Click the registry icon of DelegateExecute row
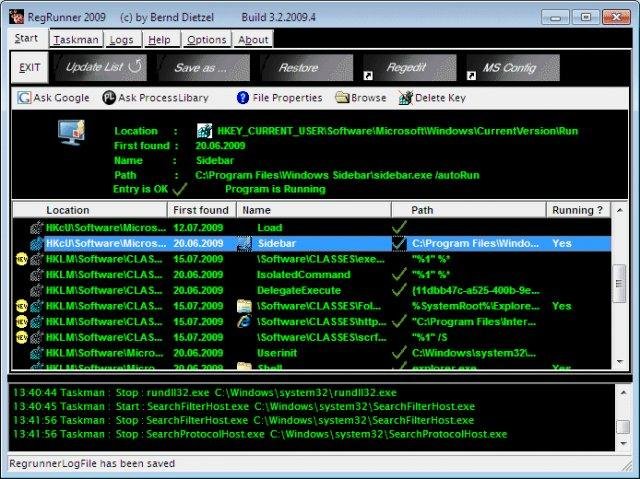Viewport: 640px width, 479px height. tap(37, 291)
